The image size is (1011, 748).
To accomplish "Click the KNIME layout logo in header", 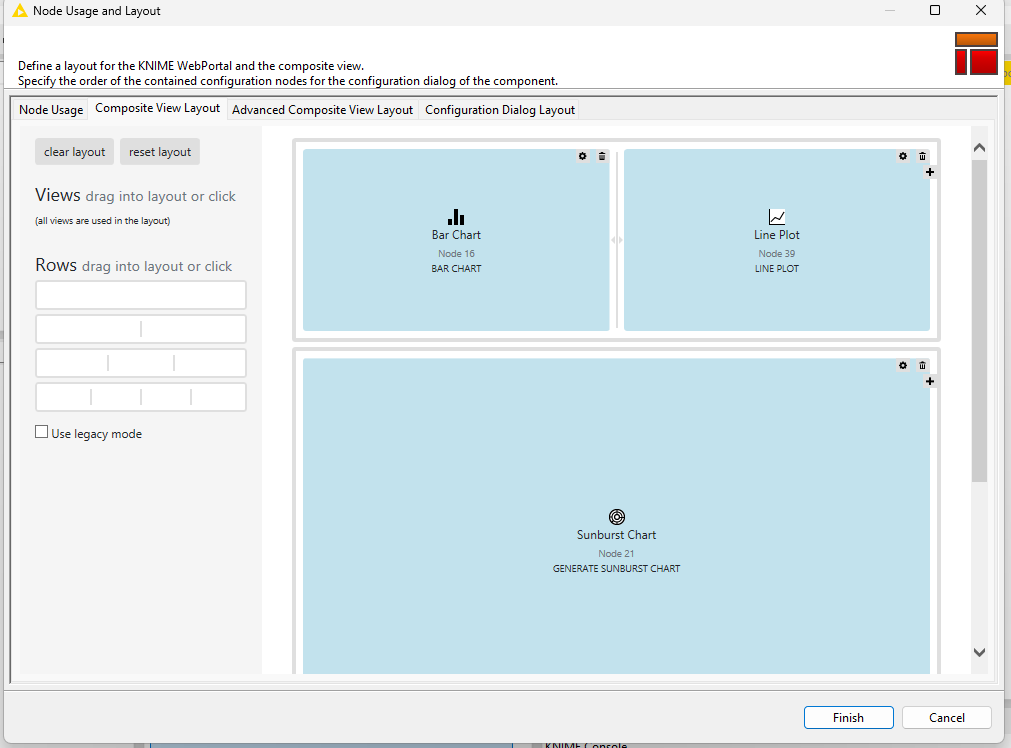I will 976,54.
